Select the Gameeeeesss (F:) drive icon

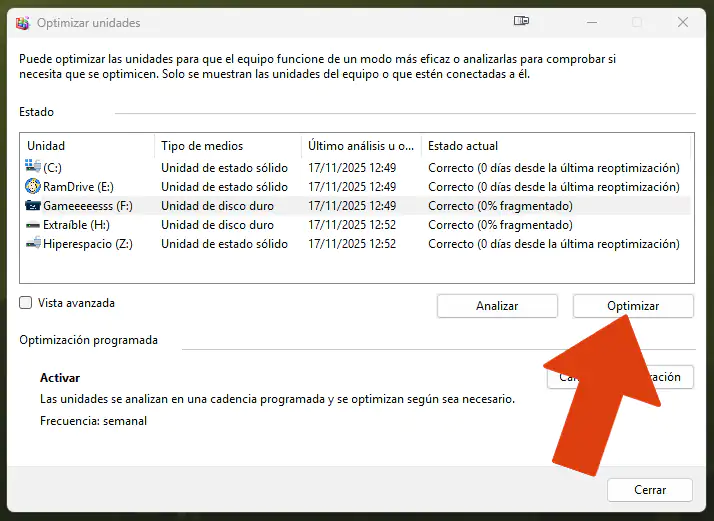point(33,205)
